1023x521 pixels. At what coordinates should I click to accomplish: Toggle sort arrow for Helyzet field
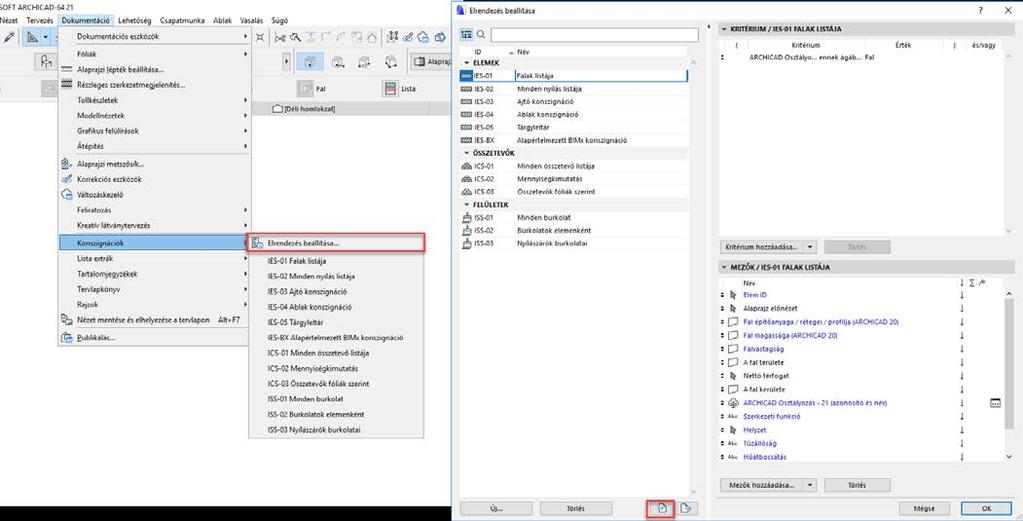962,430
